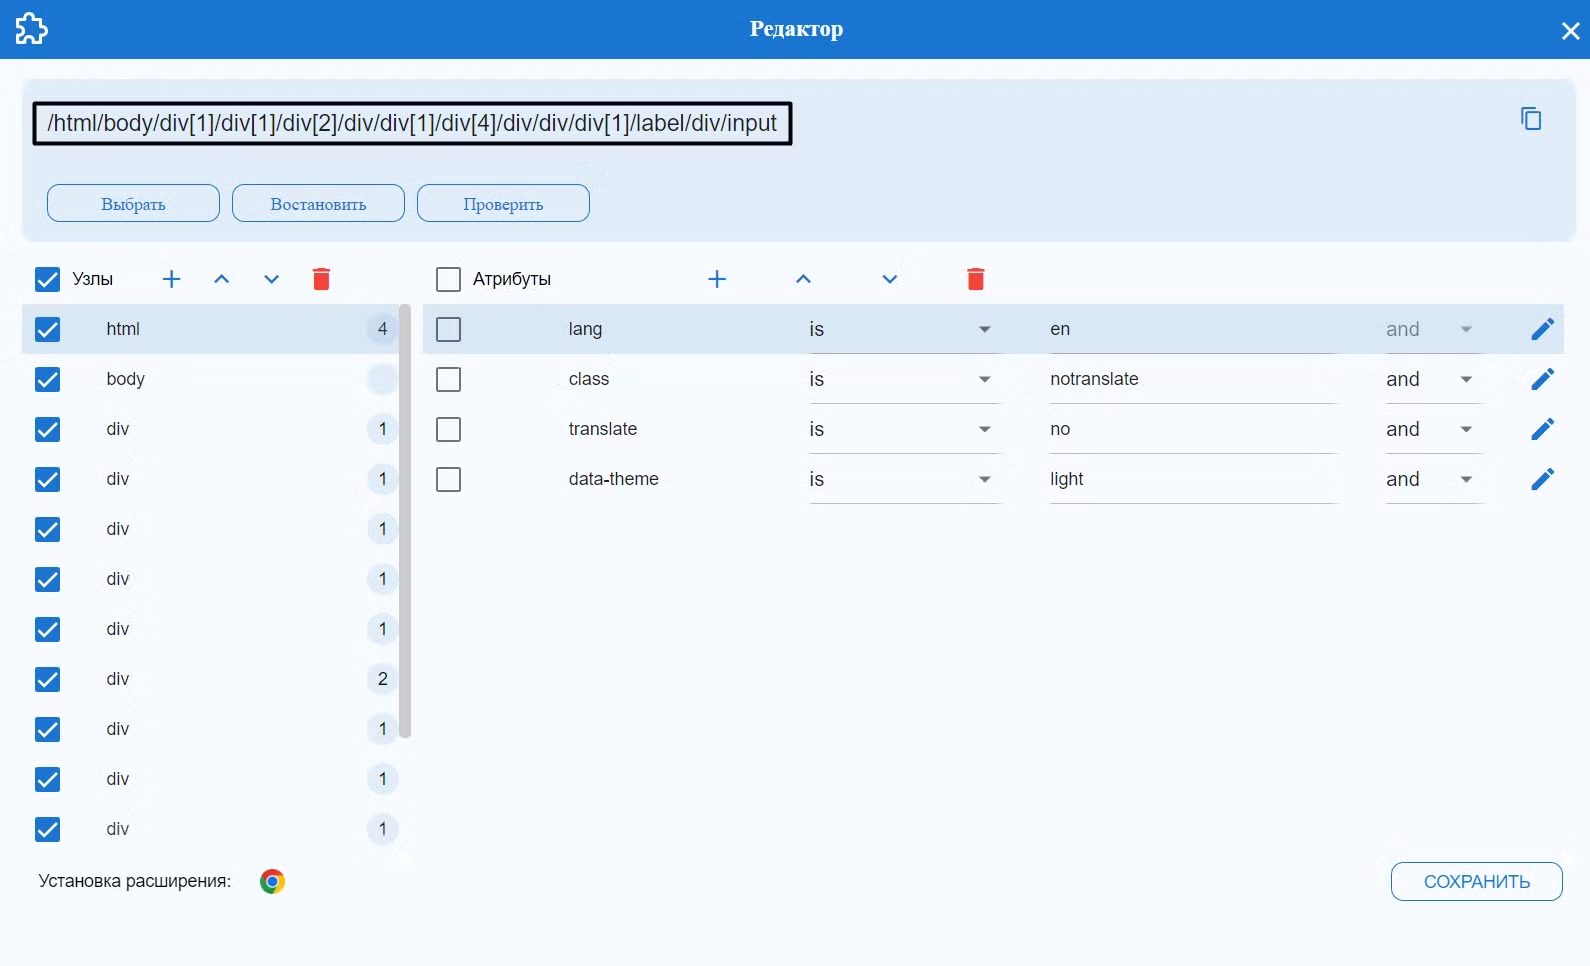Edit the 'light' value field
The image size is (1590, 966).
1194,479
